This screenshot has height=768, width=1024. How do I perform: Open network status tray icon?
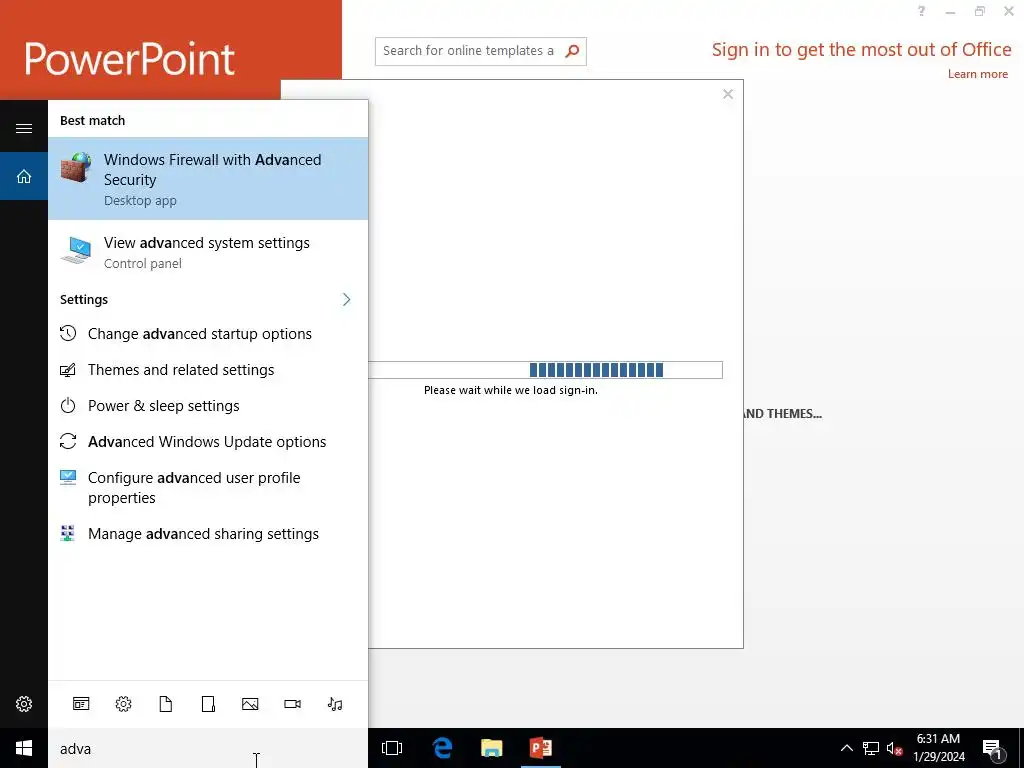[871, 748]
